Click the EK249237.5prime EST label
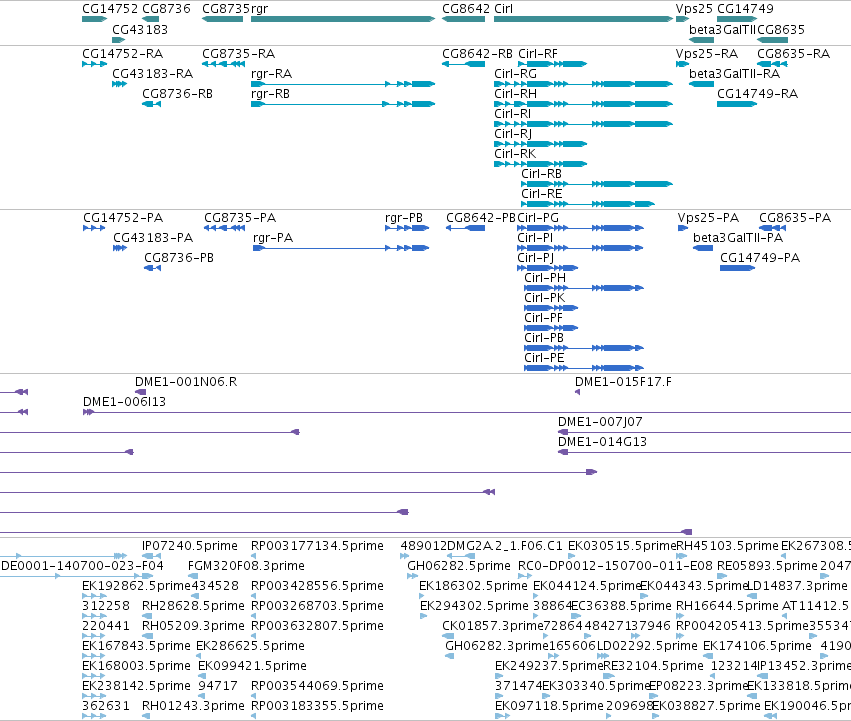This screenshot has height=721, width=851. click(549, 666)
